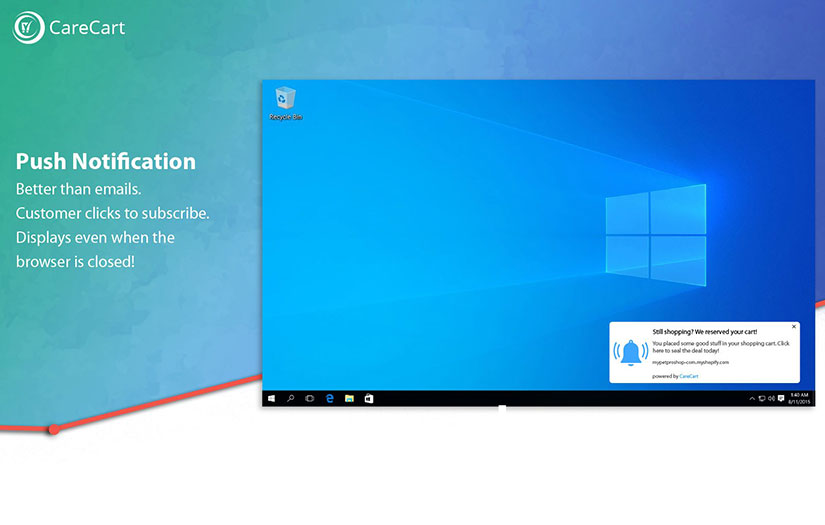
Task: Click the network icon in system tray
Action: coord(762,399)
